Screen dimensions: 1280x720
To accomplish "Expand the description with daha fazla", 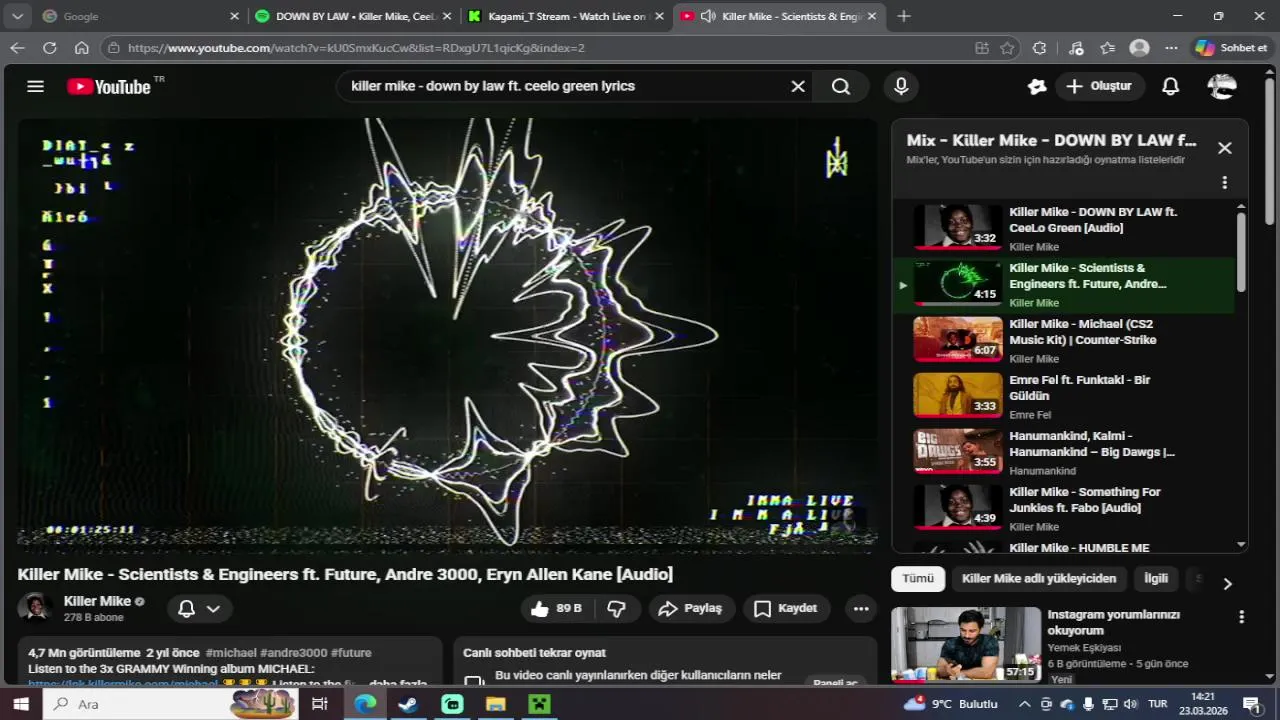I will (x=398, y=684).
